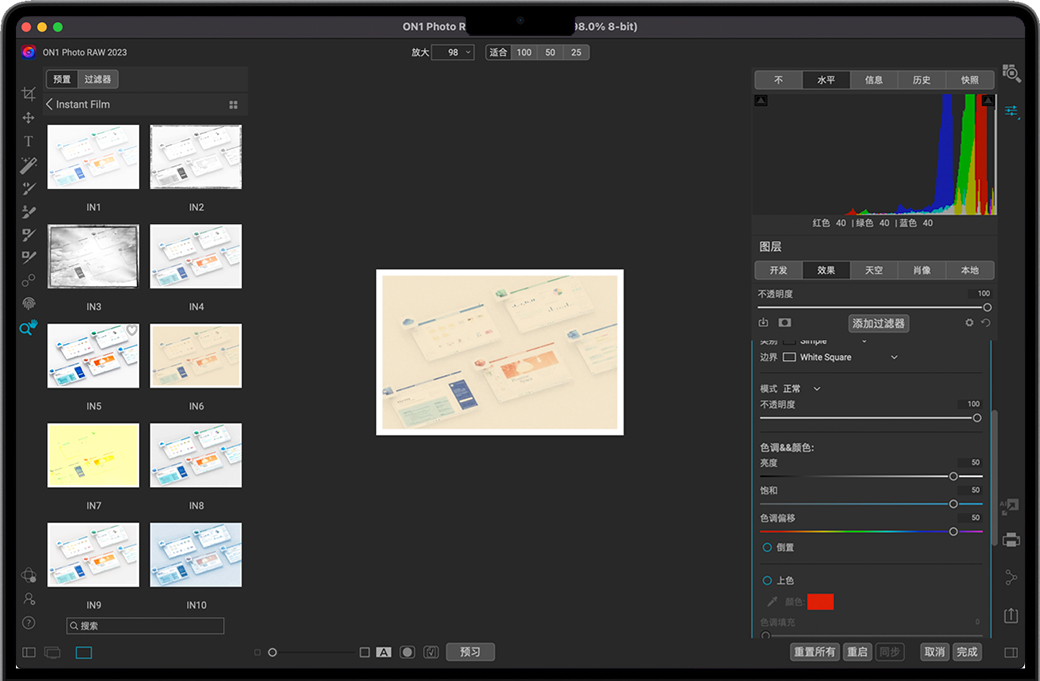This screenshot has height=681, width=1040.
Task: Switch to the 天空 tab
Action: [874, 270]
